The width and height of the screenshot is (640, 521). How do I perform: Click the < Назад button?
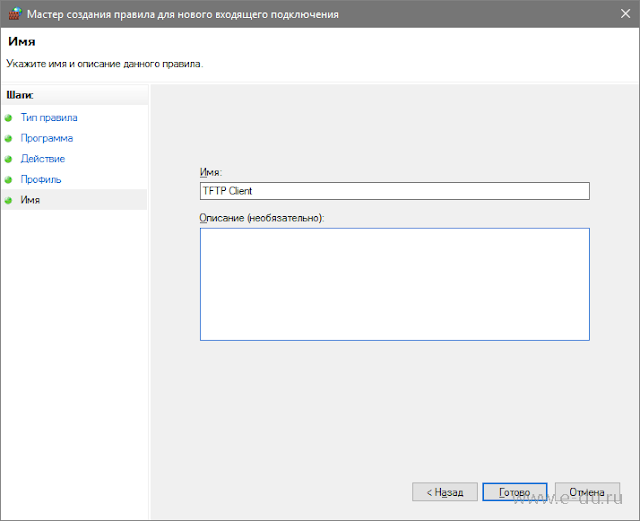click(x=444, y=492)
